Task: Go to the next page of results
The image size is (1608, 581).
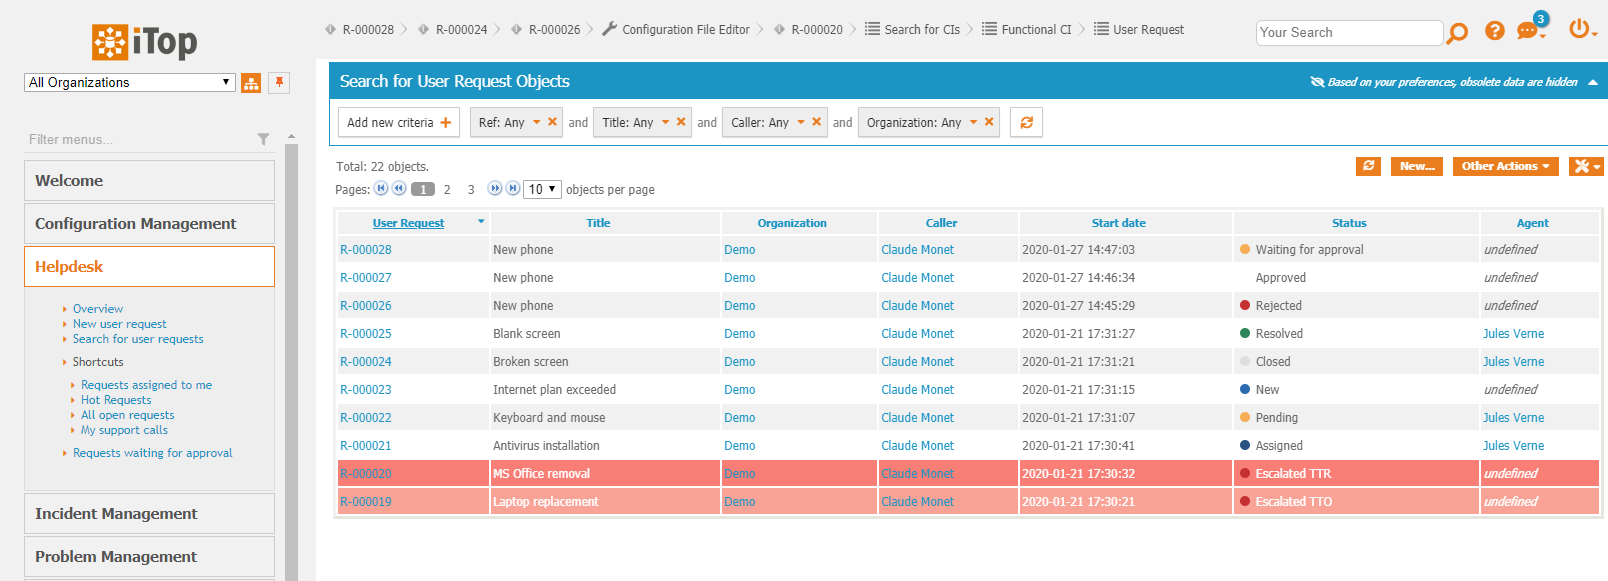Action: point(494,189)
